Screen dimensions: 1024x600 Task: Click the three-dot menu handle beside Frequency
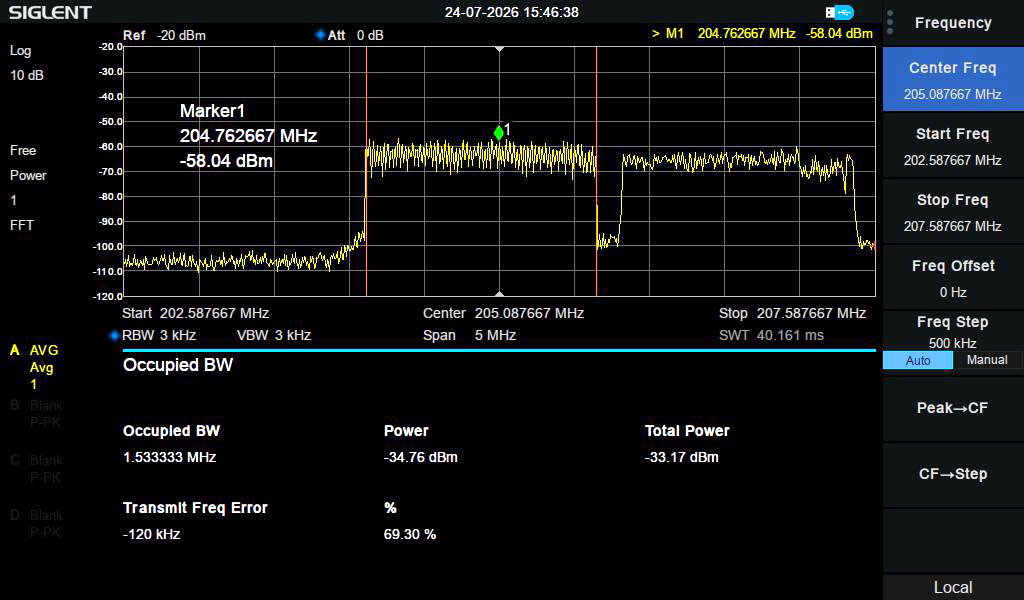(889, 22)
